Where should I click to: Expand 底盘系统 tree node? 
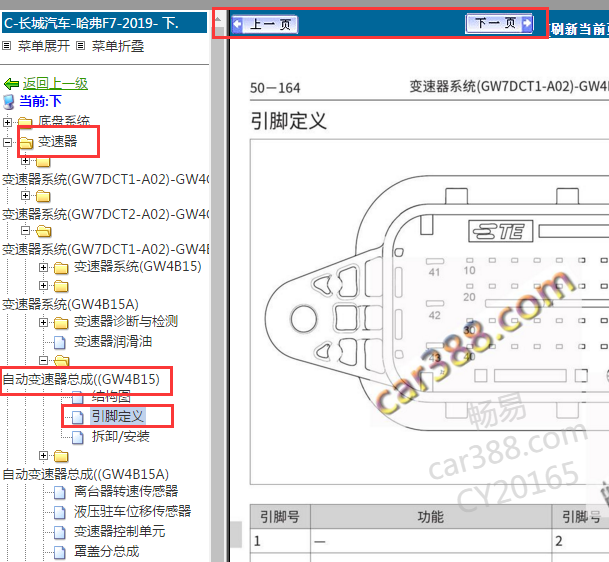click(7, 122)
